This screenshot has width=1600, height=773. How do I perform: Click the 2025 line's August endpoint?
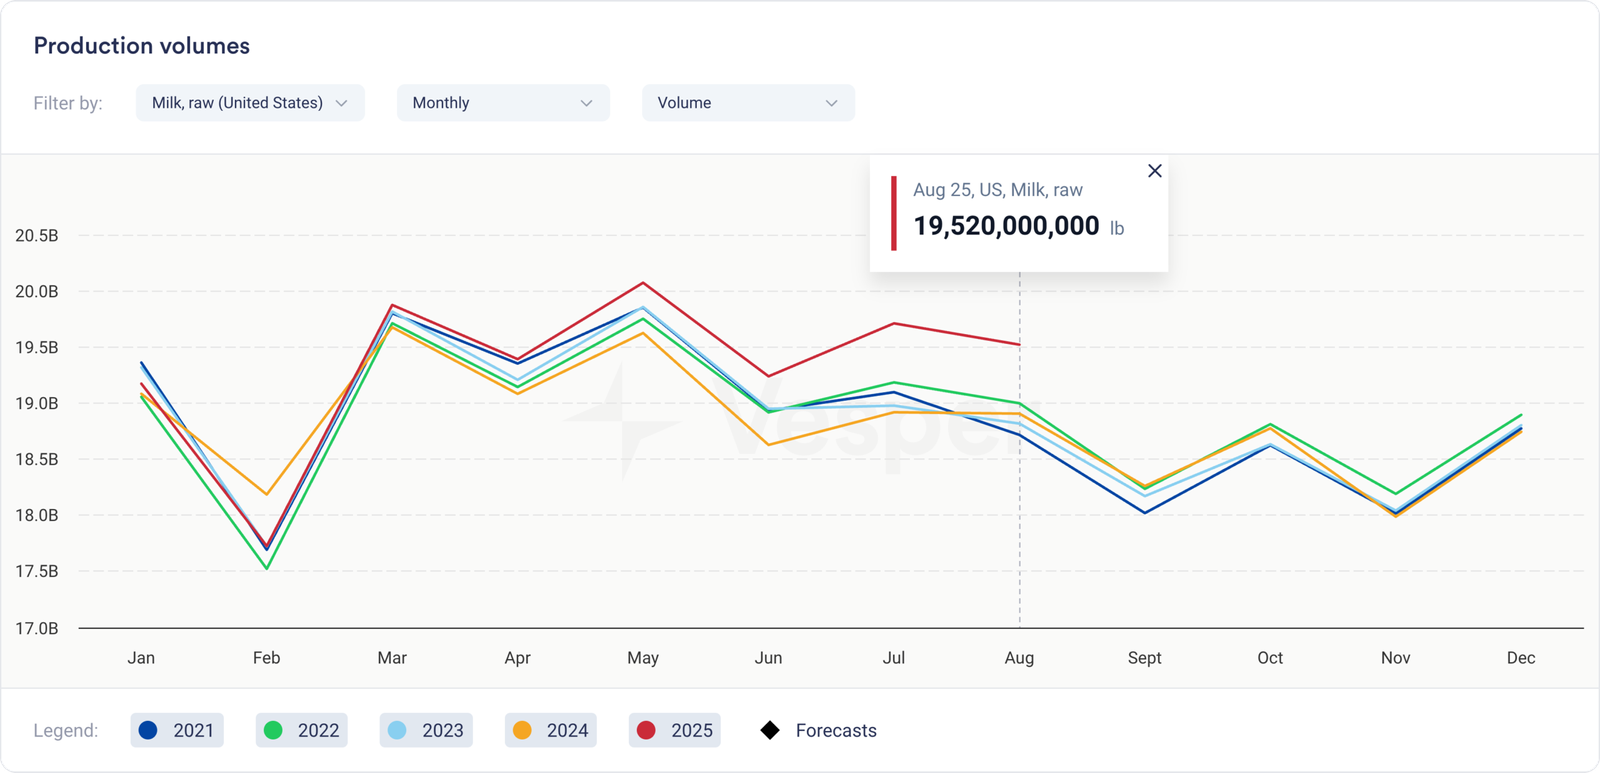pyautogui.click(x=1019, y=344)
